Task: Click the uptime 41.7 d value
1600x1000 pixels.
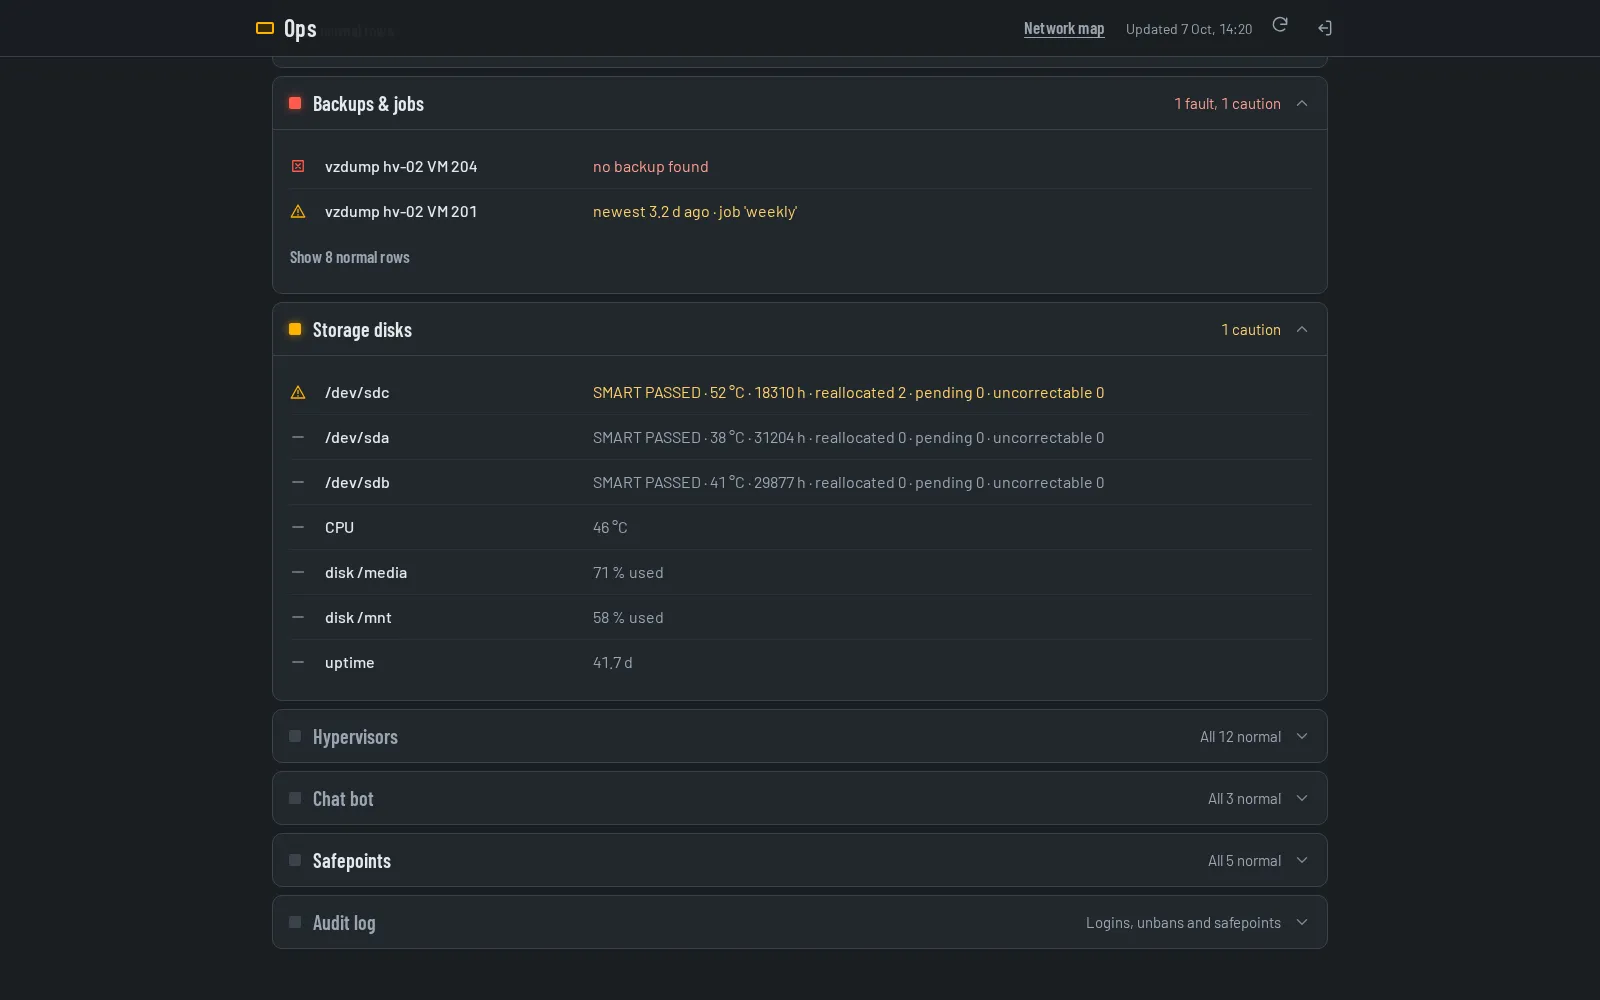Action: [613, 662]
